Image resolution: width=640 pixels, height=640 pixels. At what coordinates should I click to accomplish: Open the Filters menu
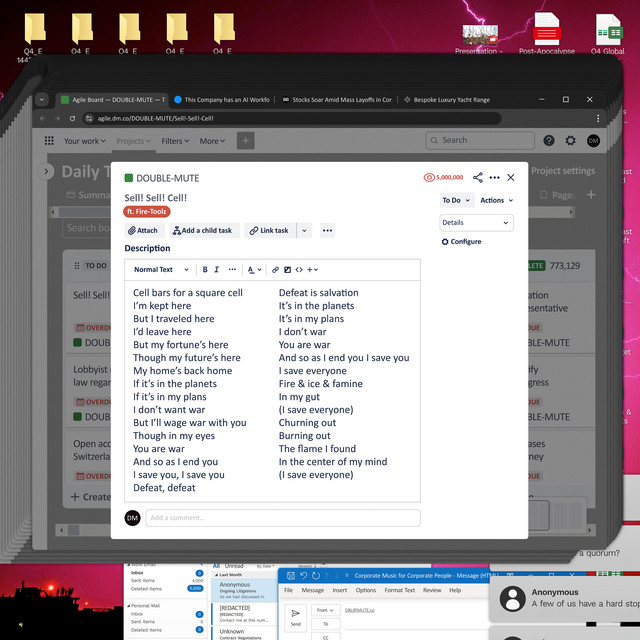(x=176, y=141)
